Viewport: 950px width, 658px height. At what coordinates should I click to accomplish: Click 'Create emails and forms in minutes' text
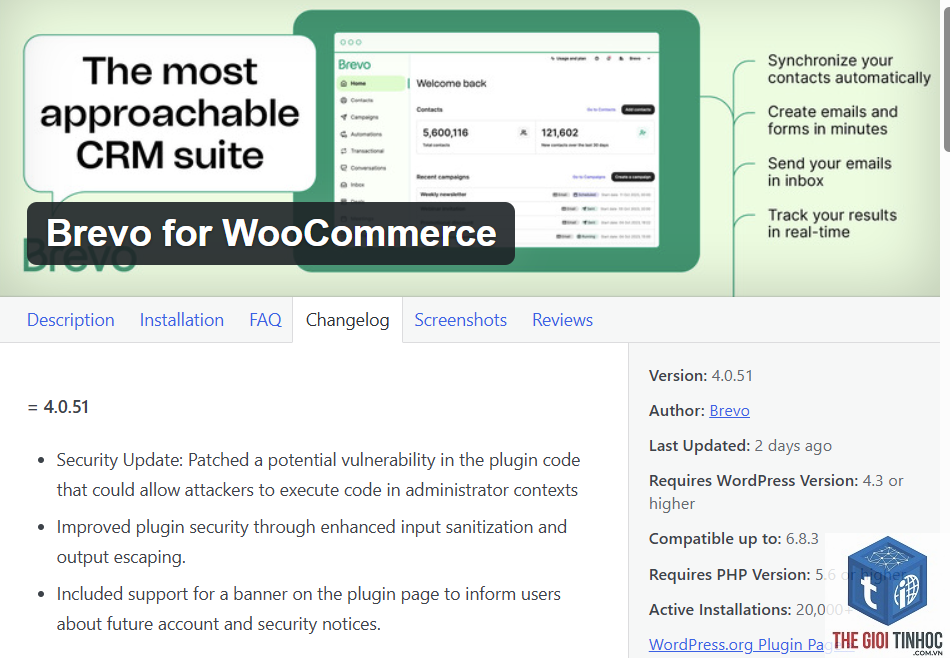click(x=832, y=120)
